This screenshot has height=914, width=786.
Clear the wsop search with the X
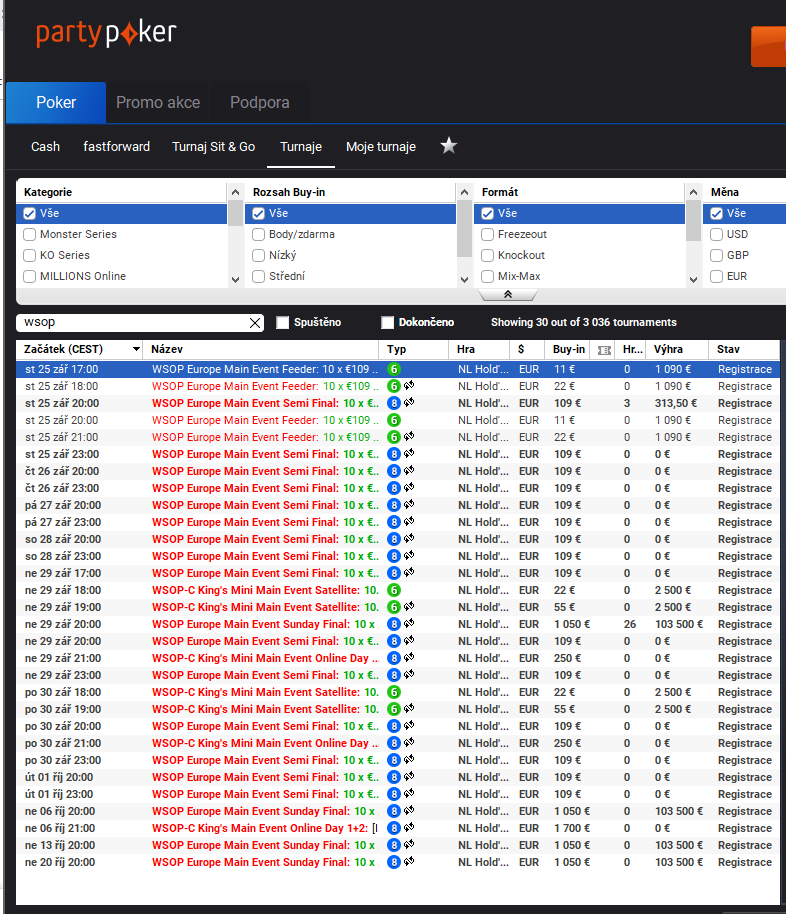click(255, 323)
